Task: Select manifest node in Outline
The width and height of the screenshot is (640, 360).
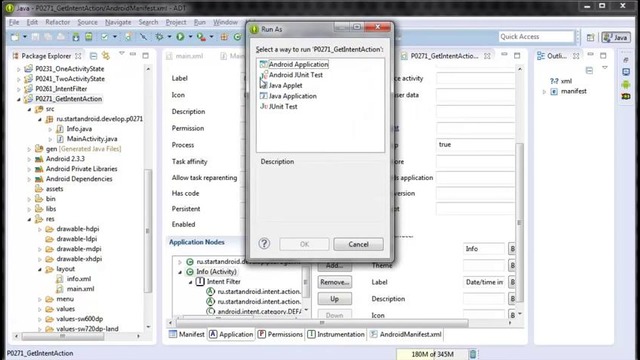Action: point(573,91)
